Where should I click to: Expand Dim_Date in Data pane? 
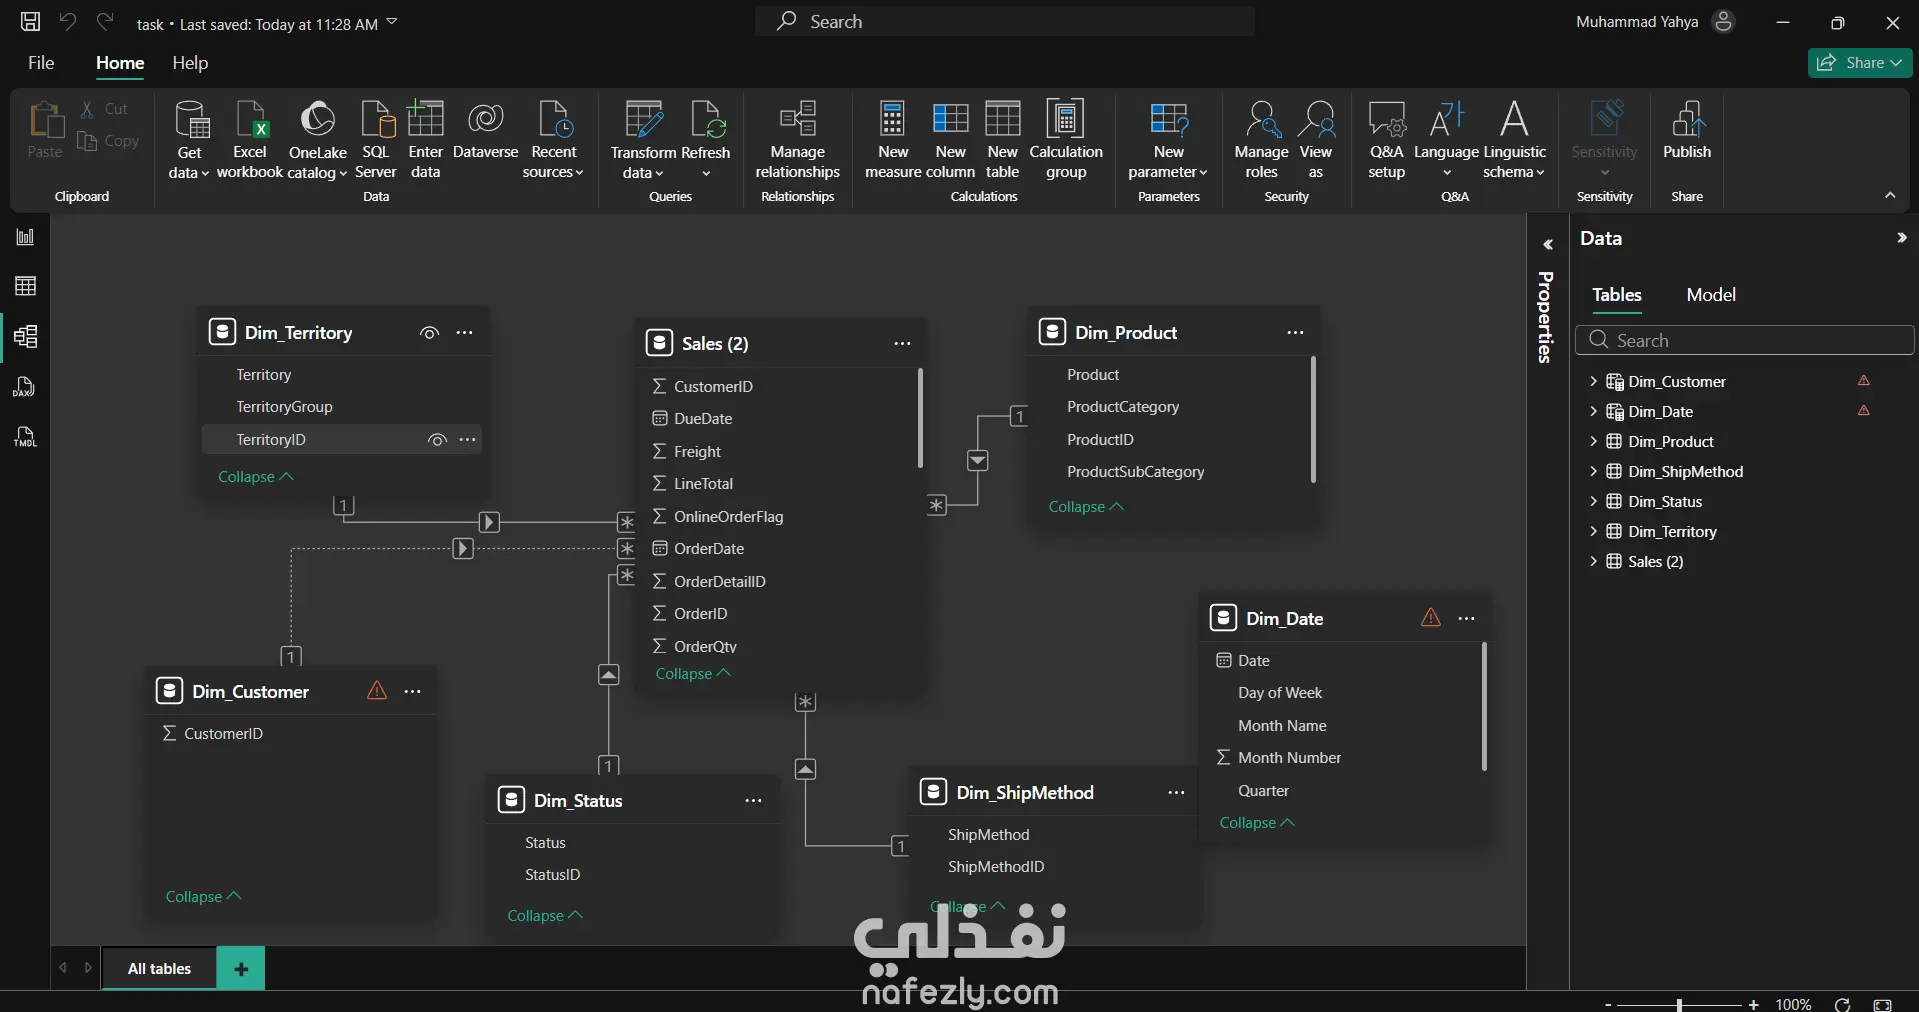(x=1593, y=411)
